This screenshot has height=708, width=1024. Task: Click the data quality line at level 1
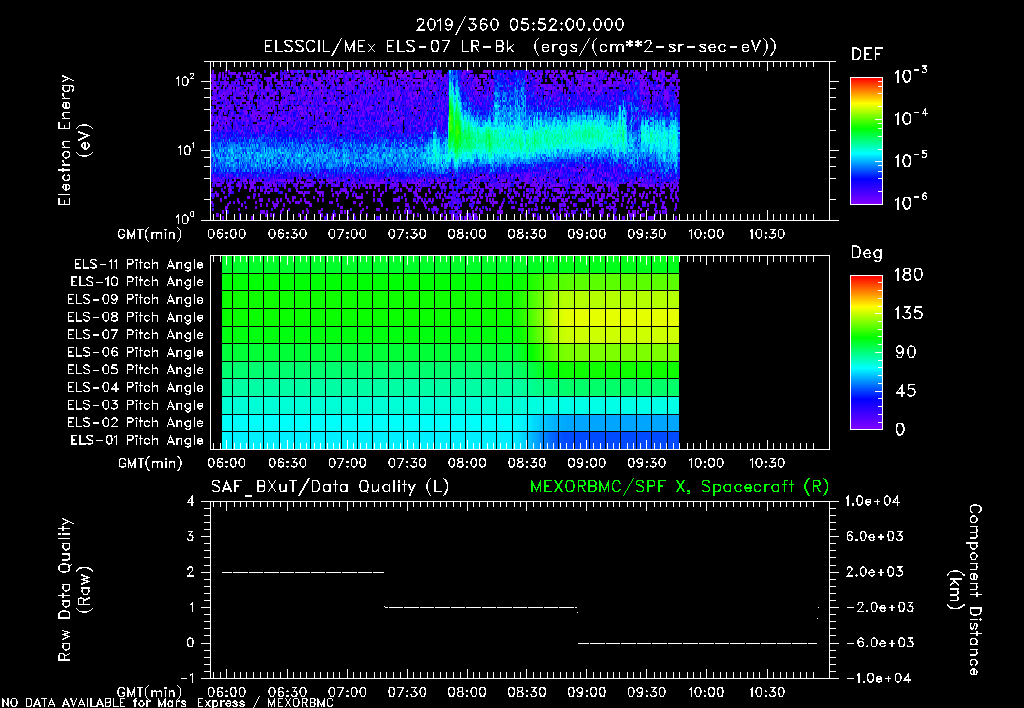(x=481, y=607)
